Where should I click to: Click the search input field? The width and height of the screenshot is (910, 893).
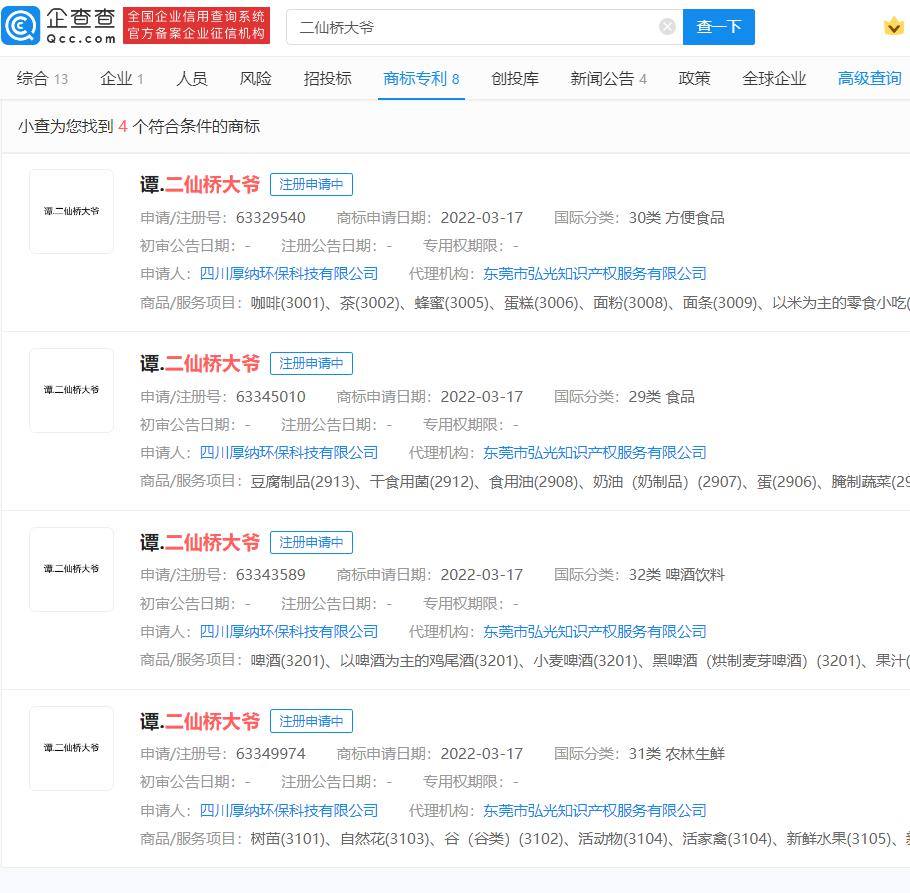point(485,27)
